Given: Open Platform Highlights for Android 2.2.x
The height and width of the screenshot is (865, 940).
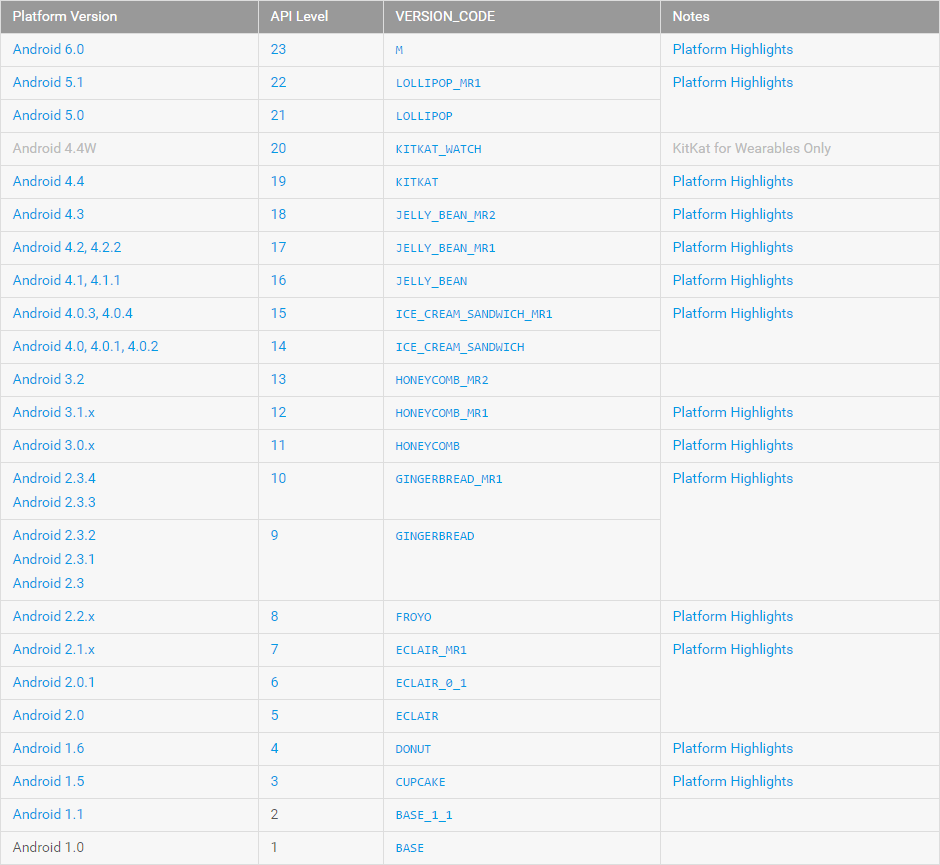Looking at the screenshot, I should [x=732, y=616].
